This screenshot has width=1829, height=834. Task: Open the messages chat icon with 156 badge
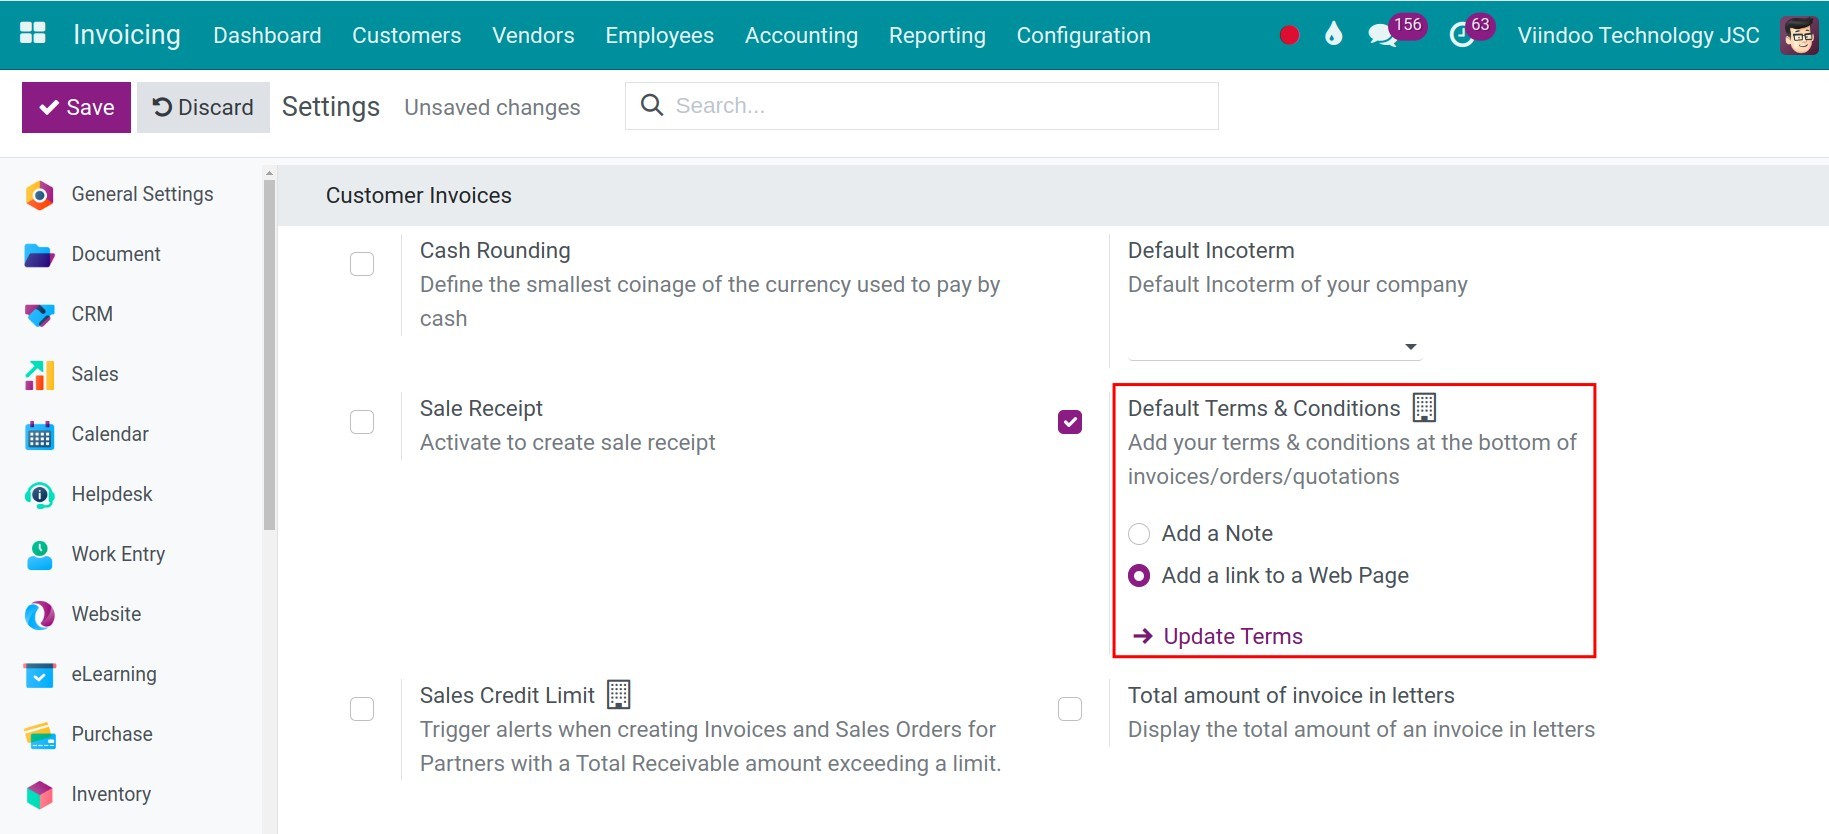(1382, 35)
